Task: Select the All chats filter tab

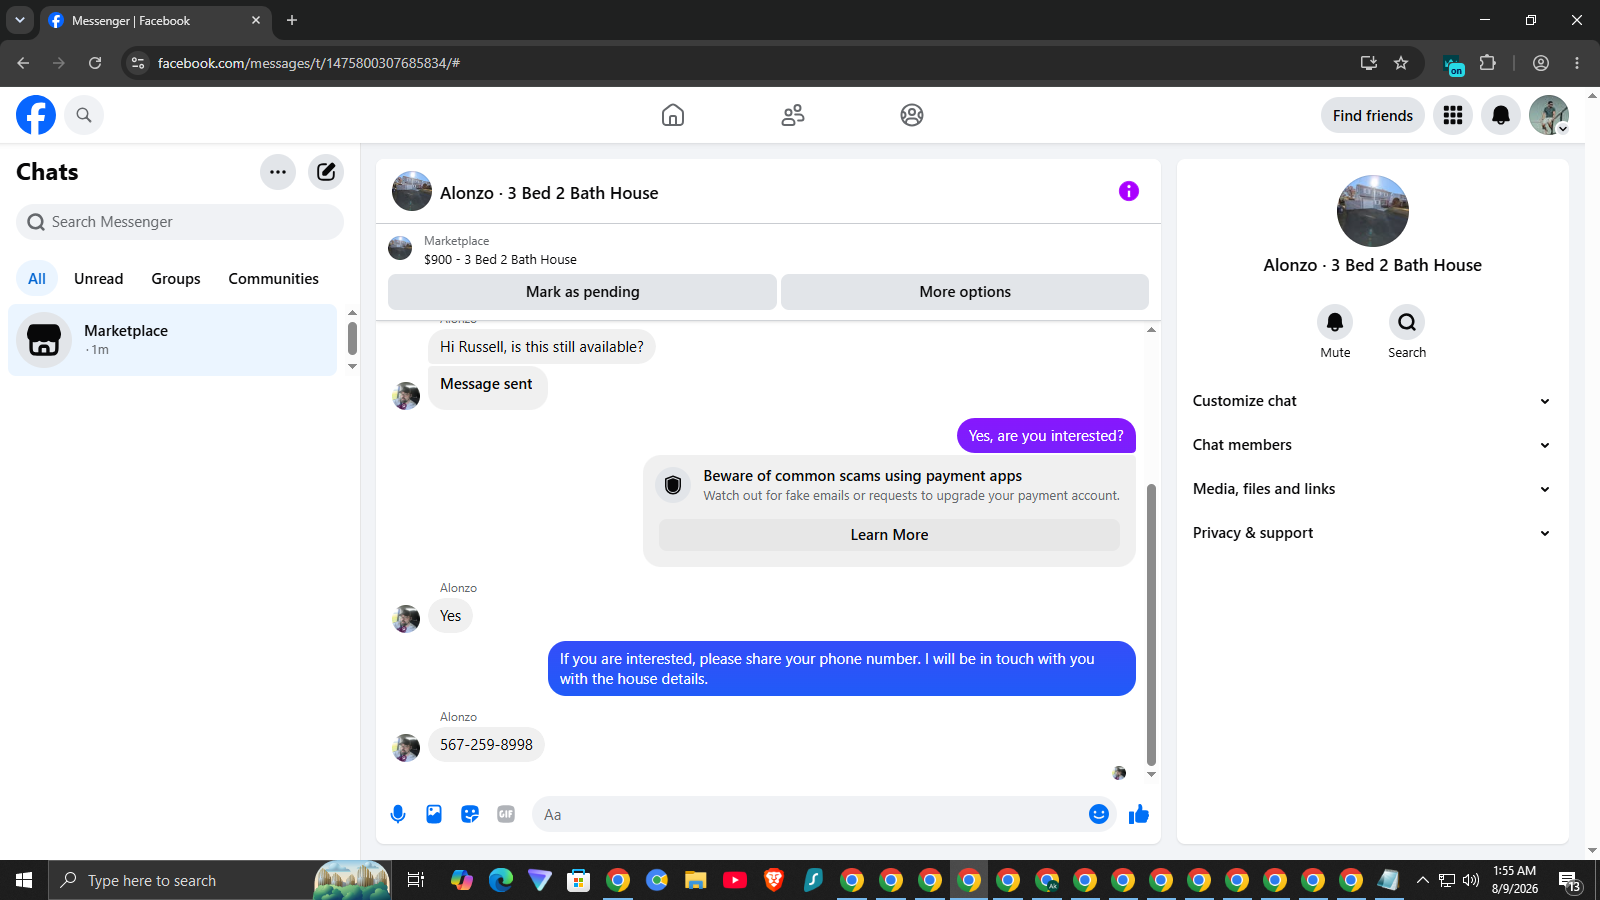Action: [37, 279]
